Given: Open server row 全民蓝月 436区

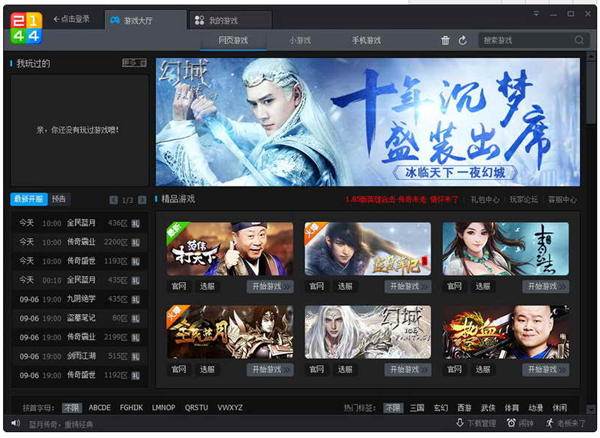Looking at the screenshot, I should pos(80,223).
